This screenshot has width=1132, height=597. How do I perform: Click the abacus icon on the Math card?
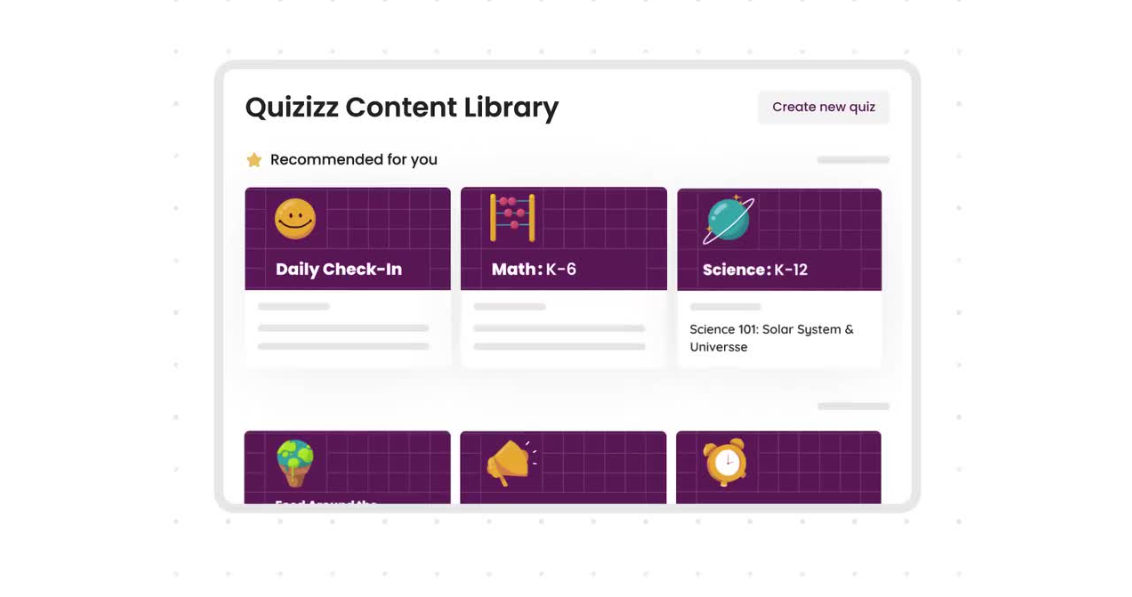point(512,218)
